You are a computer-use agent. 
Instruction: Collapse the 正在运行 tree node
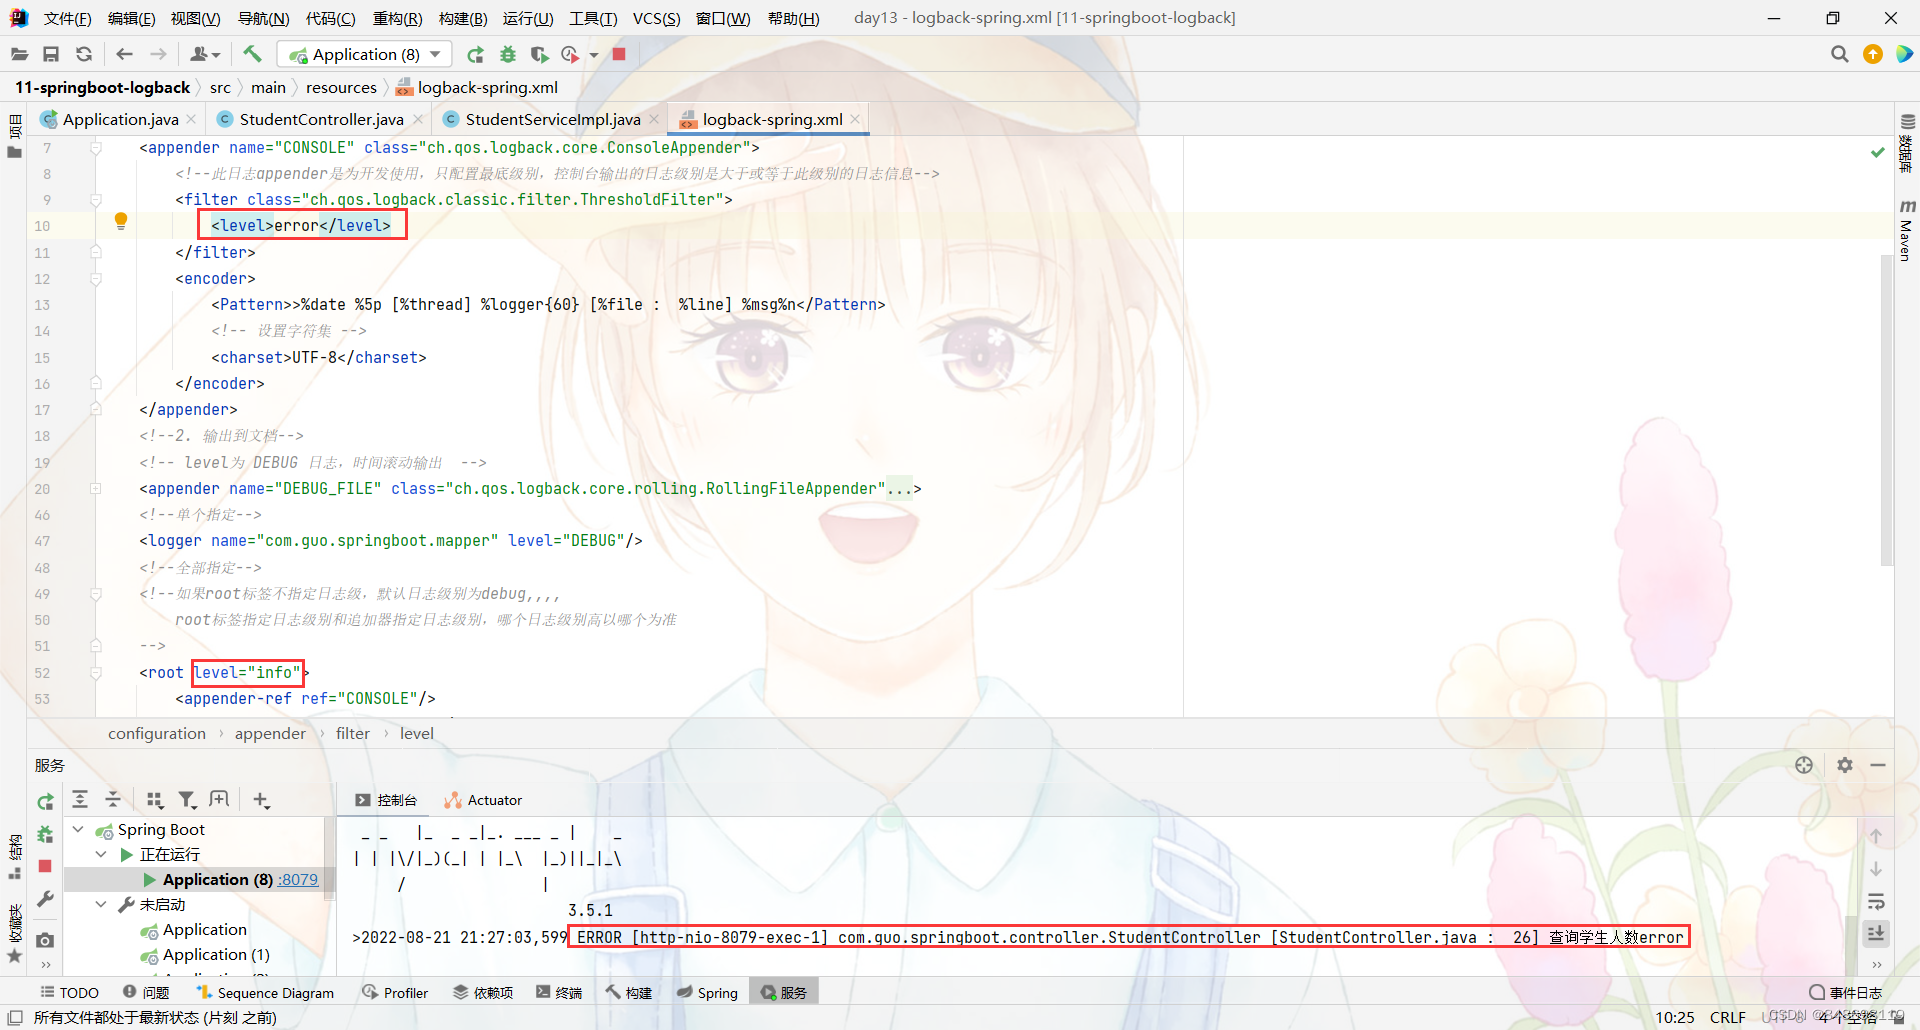(101, 854)
